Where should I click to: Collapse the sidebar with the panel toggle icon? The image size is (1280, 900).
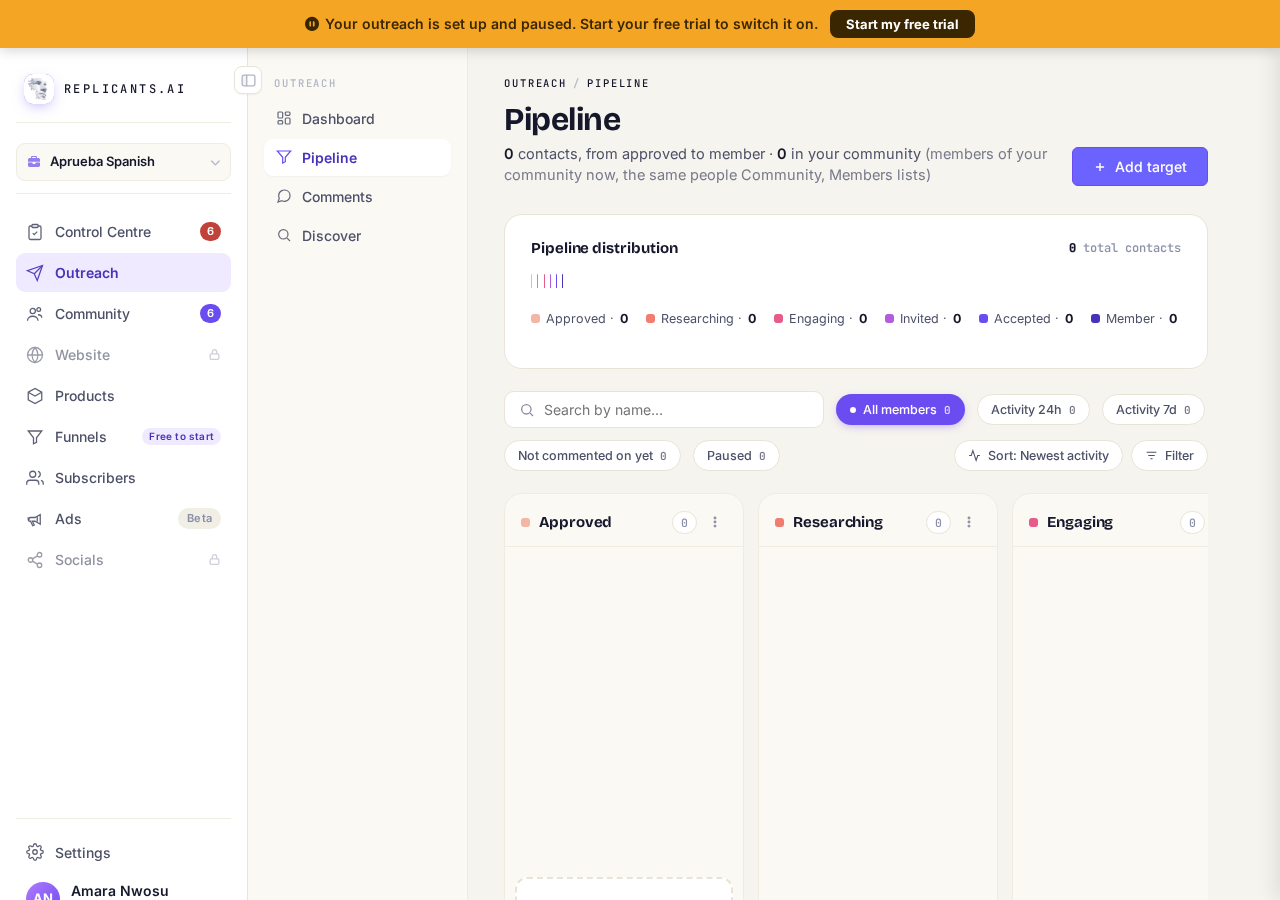(248, 80)
